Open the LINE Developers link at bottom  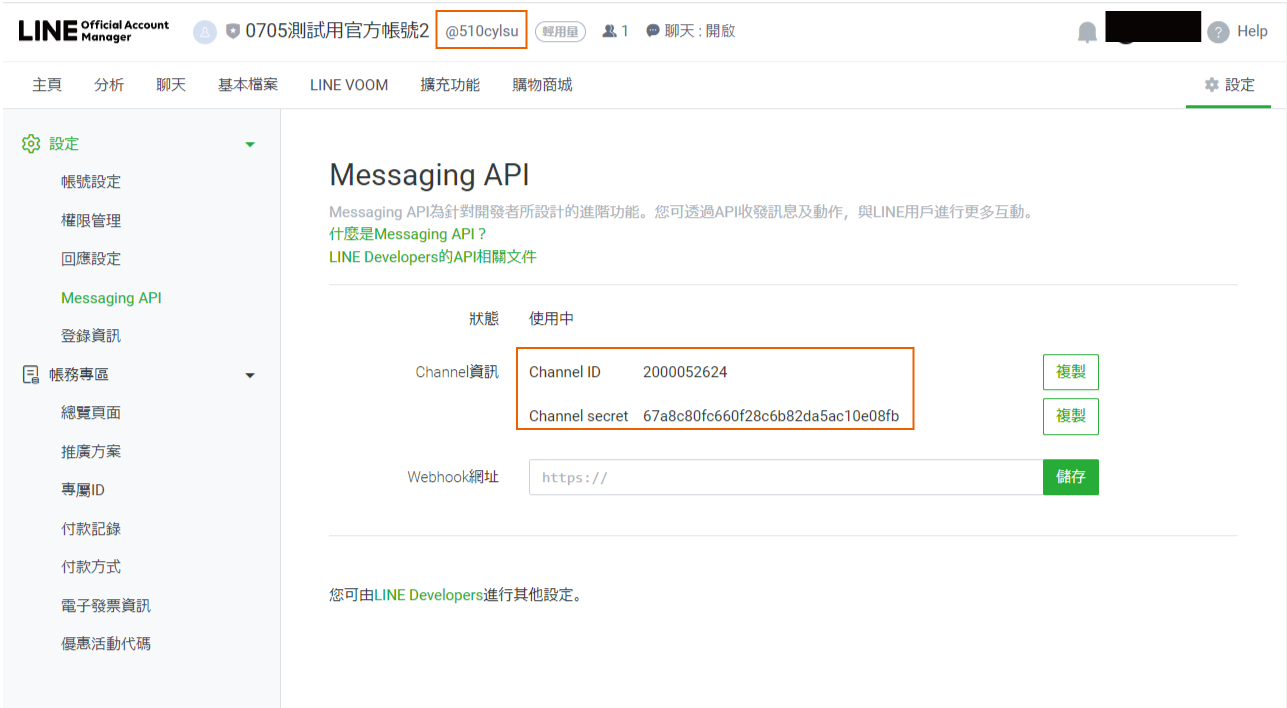point(429,595)
